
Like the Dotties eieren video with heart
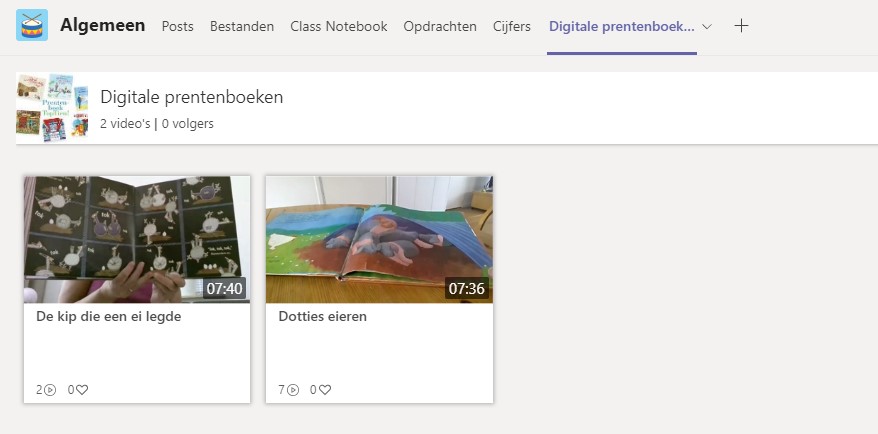[325, 390]
